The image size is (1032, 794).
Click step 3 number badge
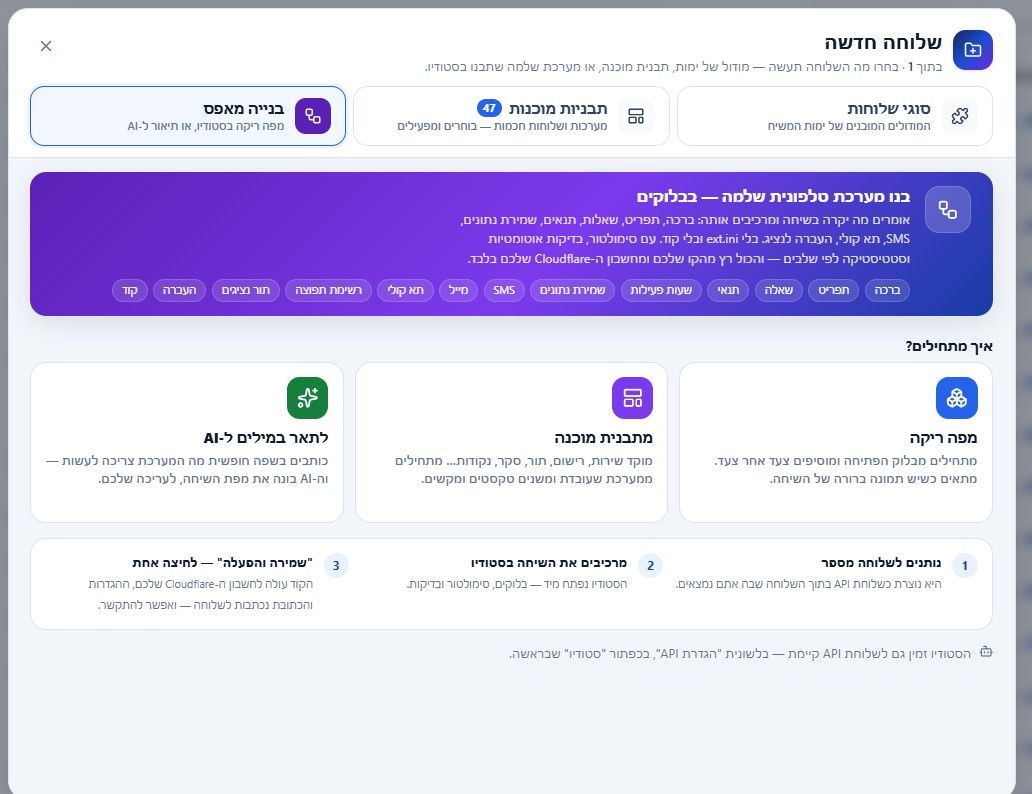coord(336,565)
